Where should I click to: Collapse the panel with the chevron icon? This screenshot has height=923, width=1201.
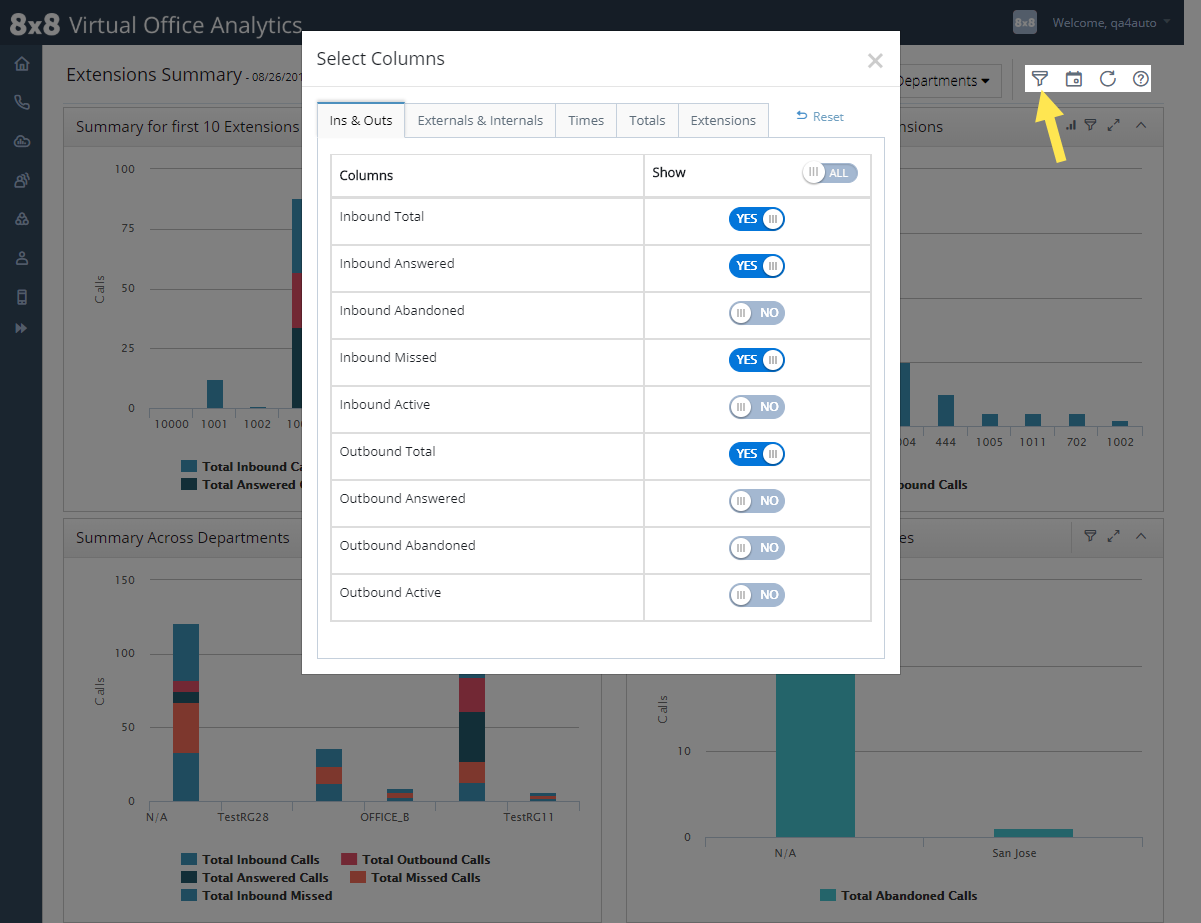pyautogui.click(x=1141, y=125)
